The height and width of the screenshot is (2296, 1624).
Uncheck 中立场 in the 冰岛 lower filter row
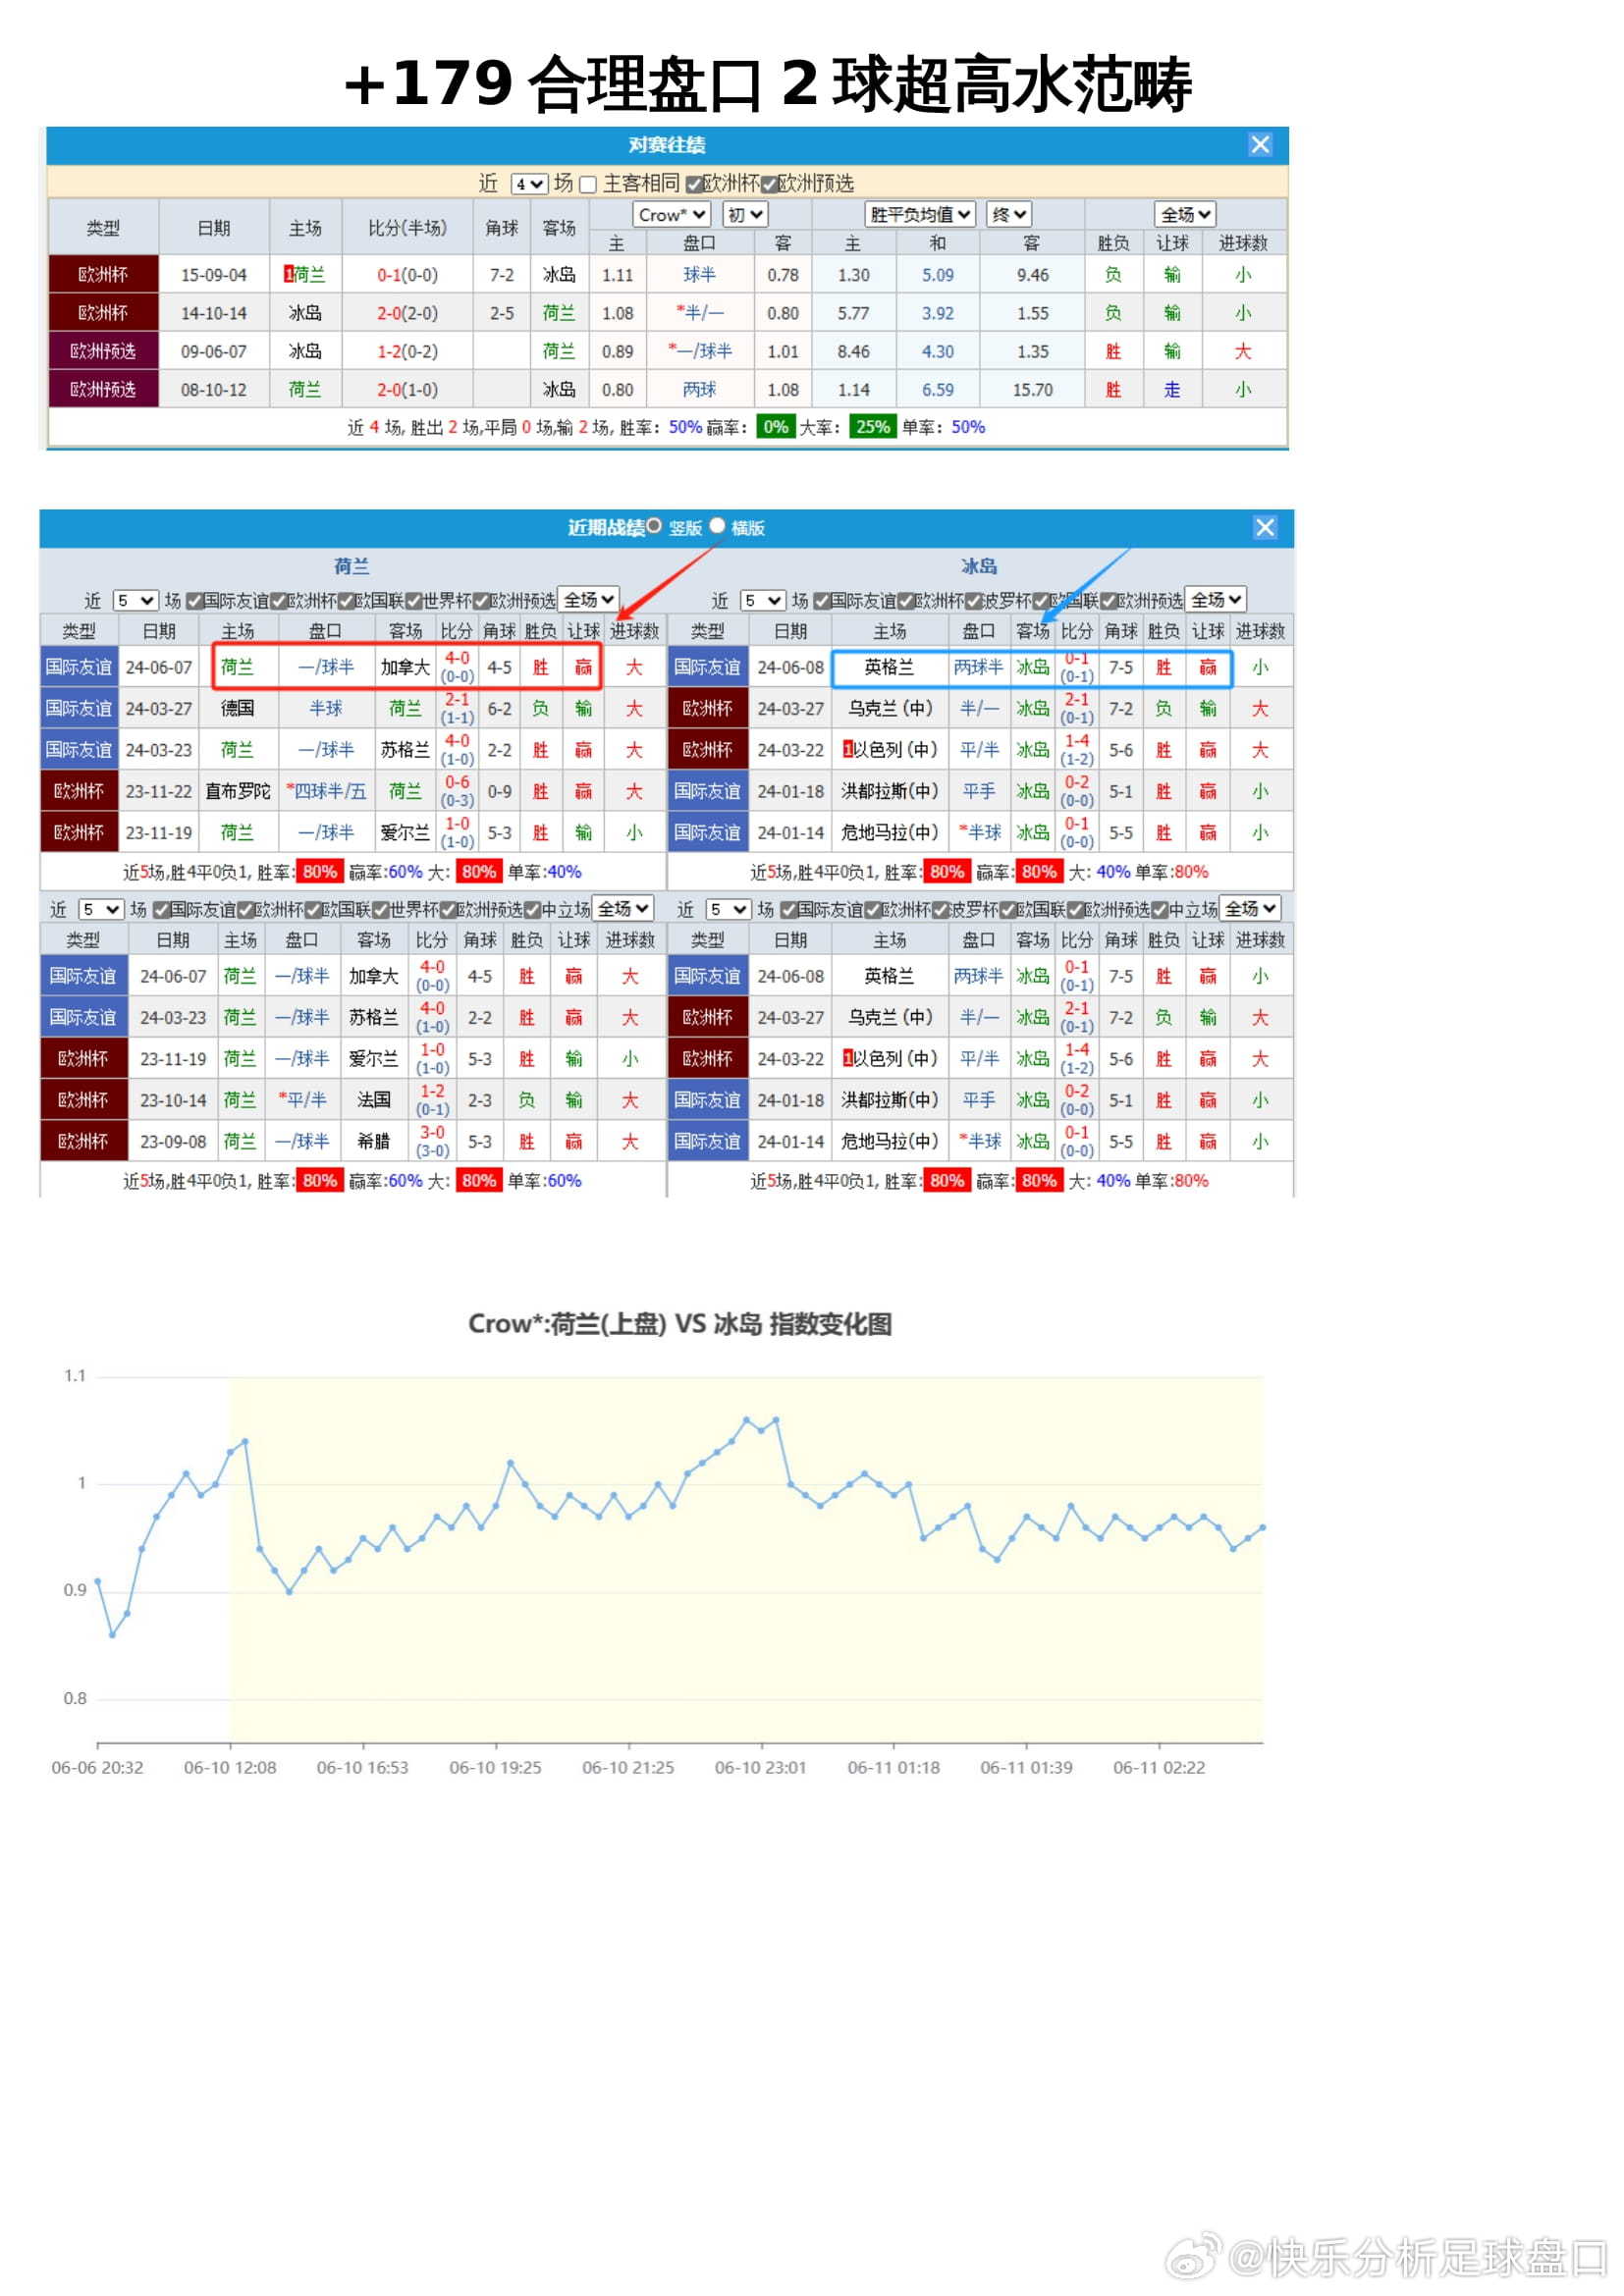tap(1159, 910)
